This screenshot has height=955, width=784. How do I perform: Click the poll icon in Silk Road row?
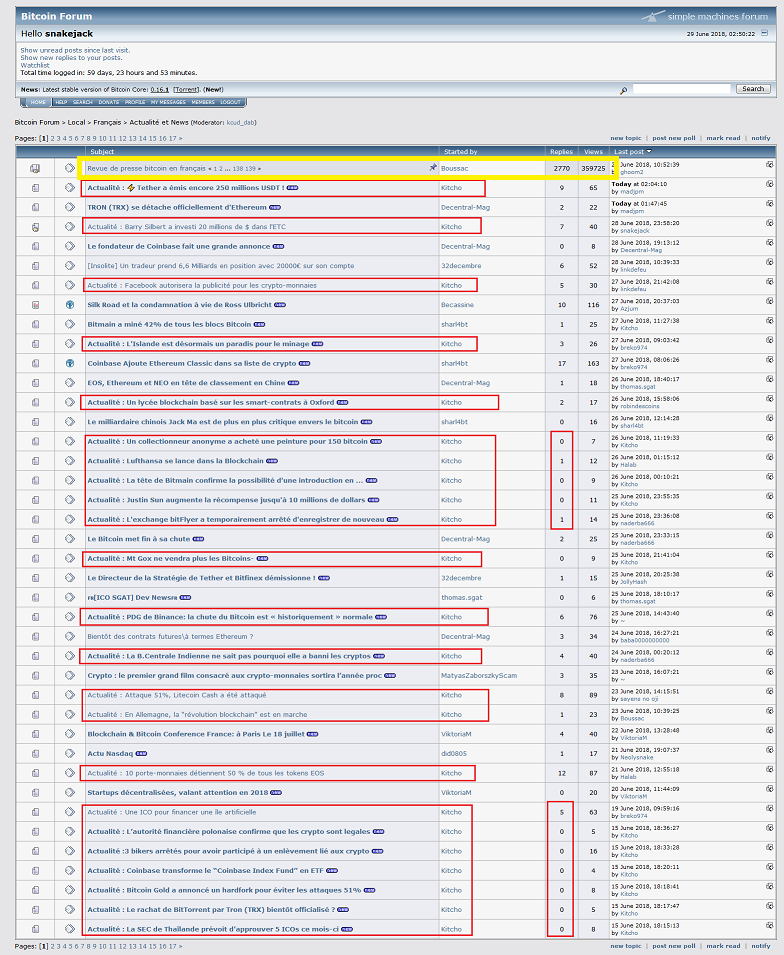[70, 305]
